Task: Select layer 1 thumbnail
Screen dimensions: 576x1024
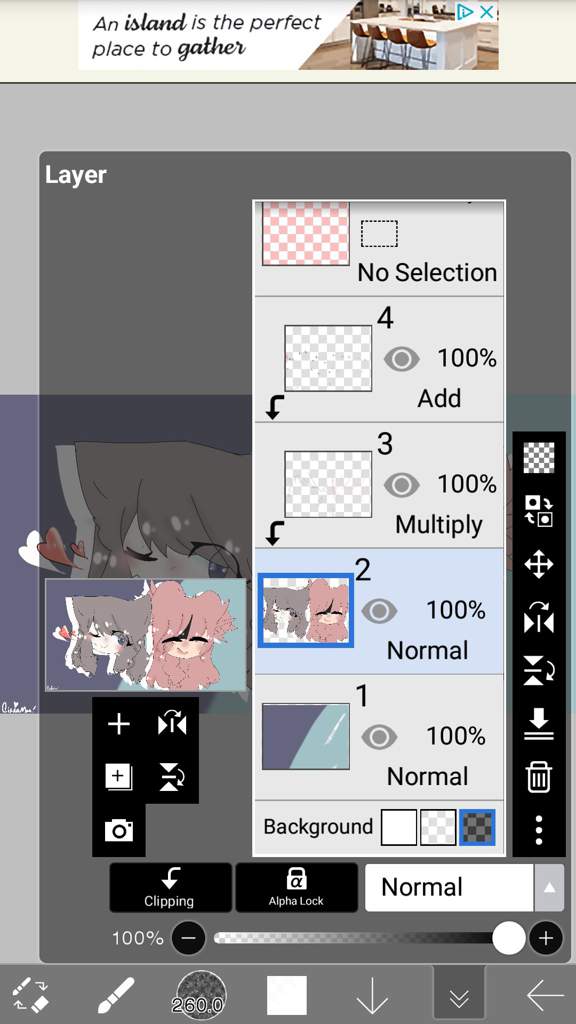Action: [306, 737]
